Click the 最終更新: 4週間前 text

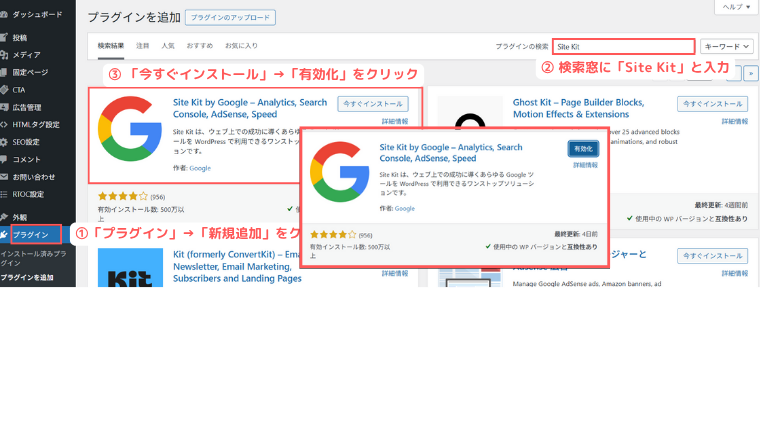tap(721, 205)
